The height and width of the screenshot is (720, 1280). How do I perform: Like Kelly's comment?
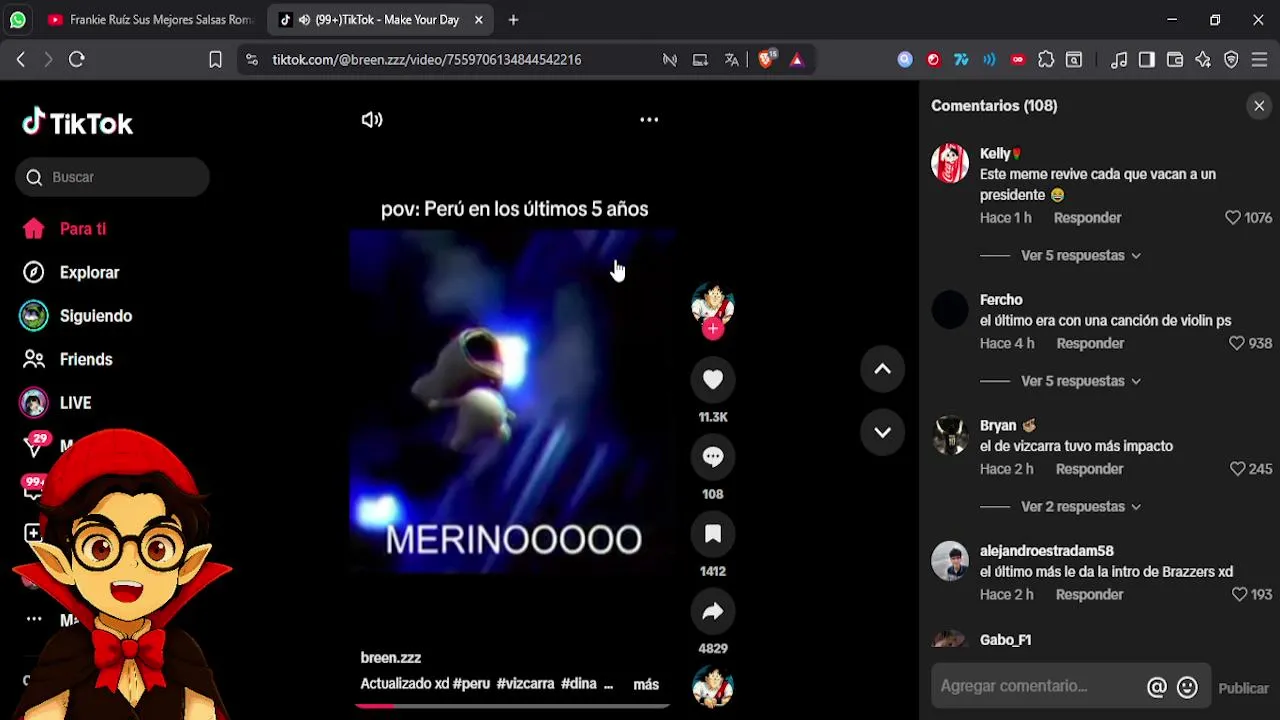[1233, 218]
